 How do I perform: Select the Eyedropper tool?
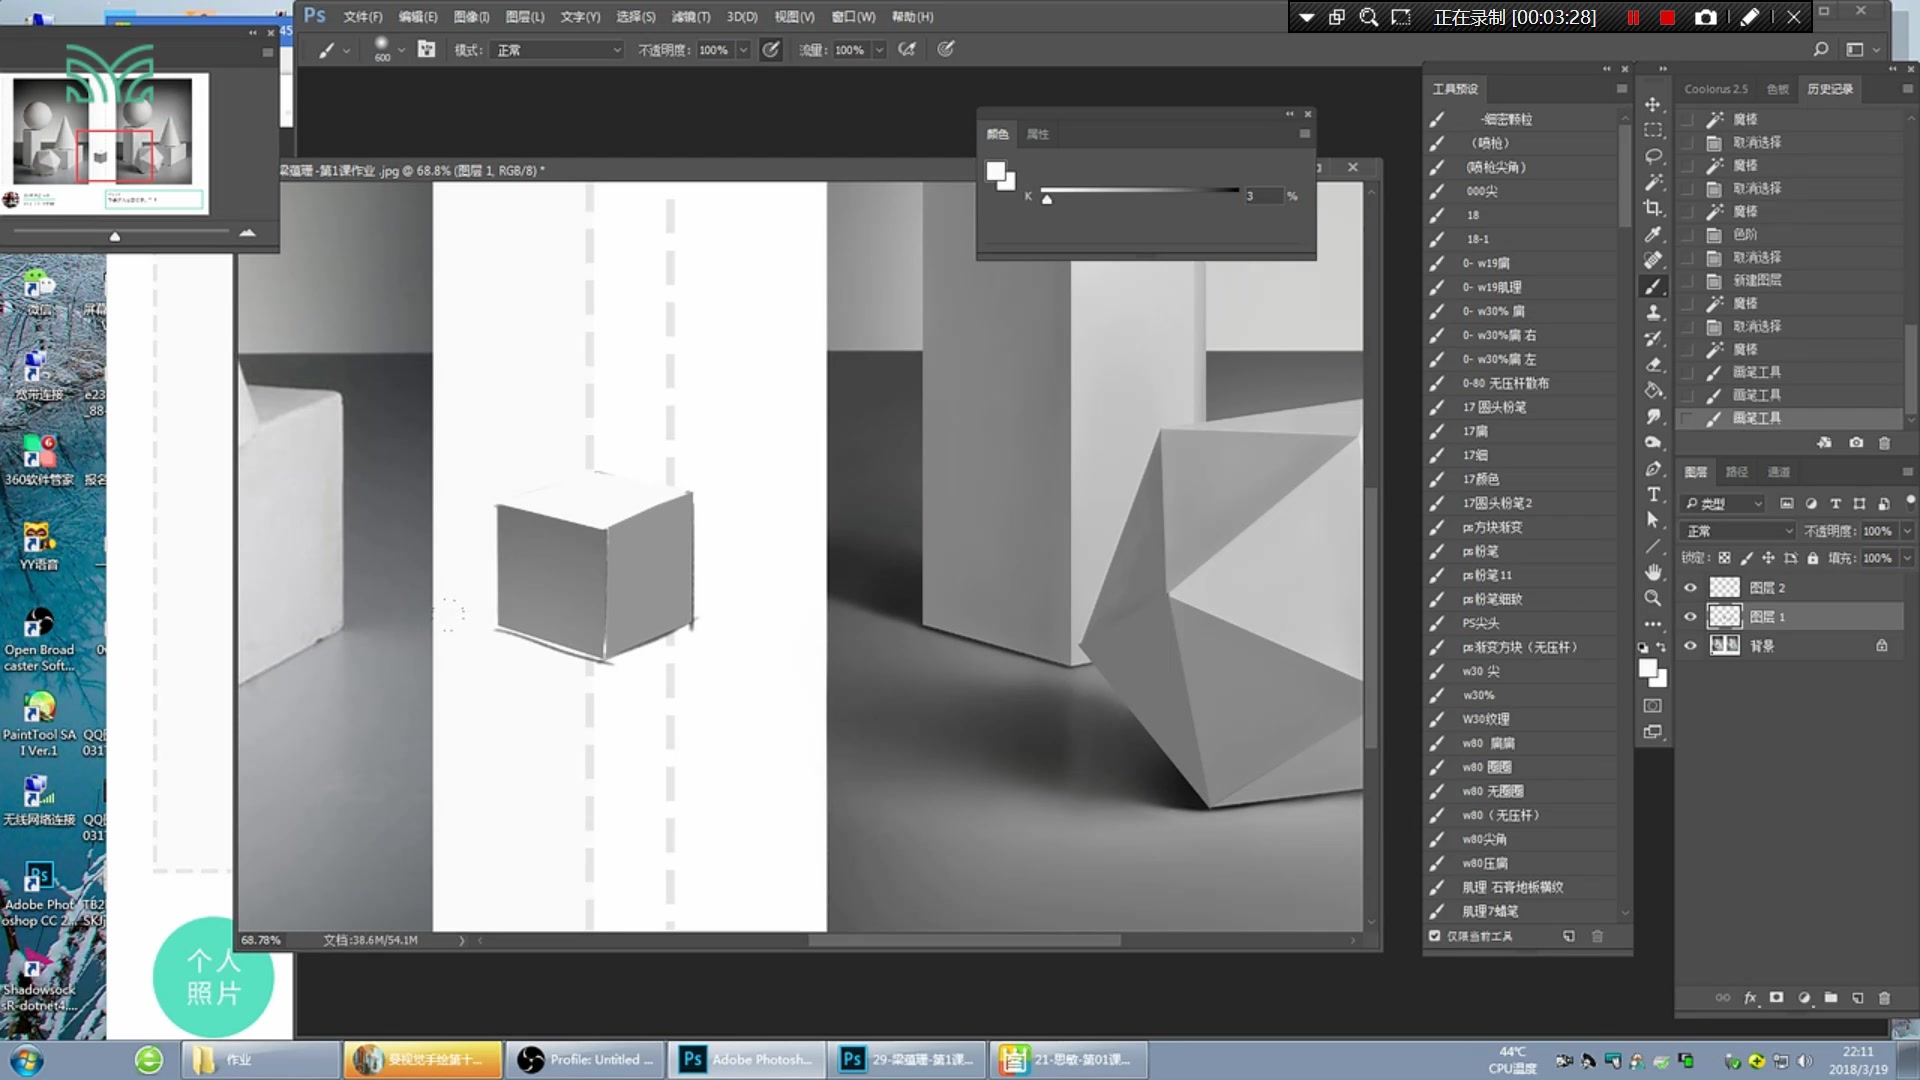point(1653,234)
